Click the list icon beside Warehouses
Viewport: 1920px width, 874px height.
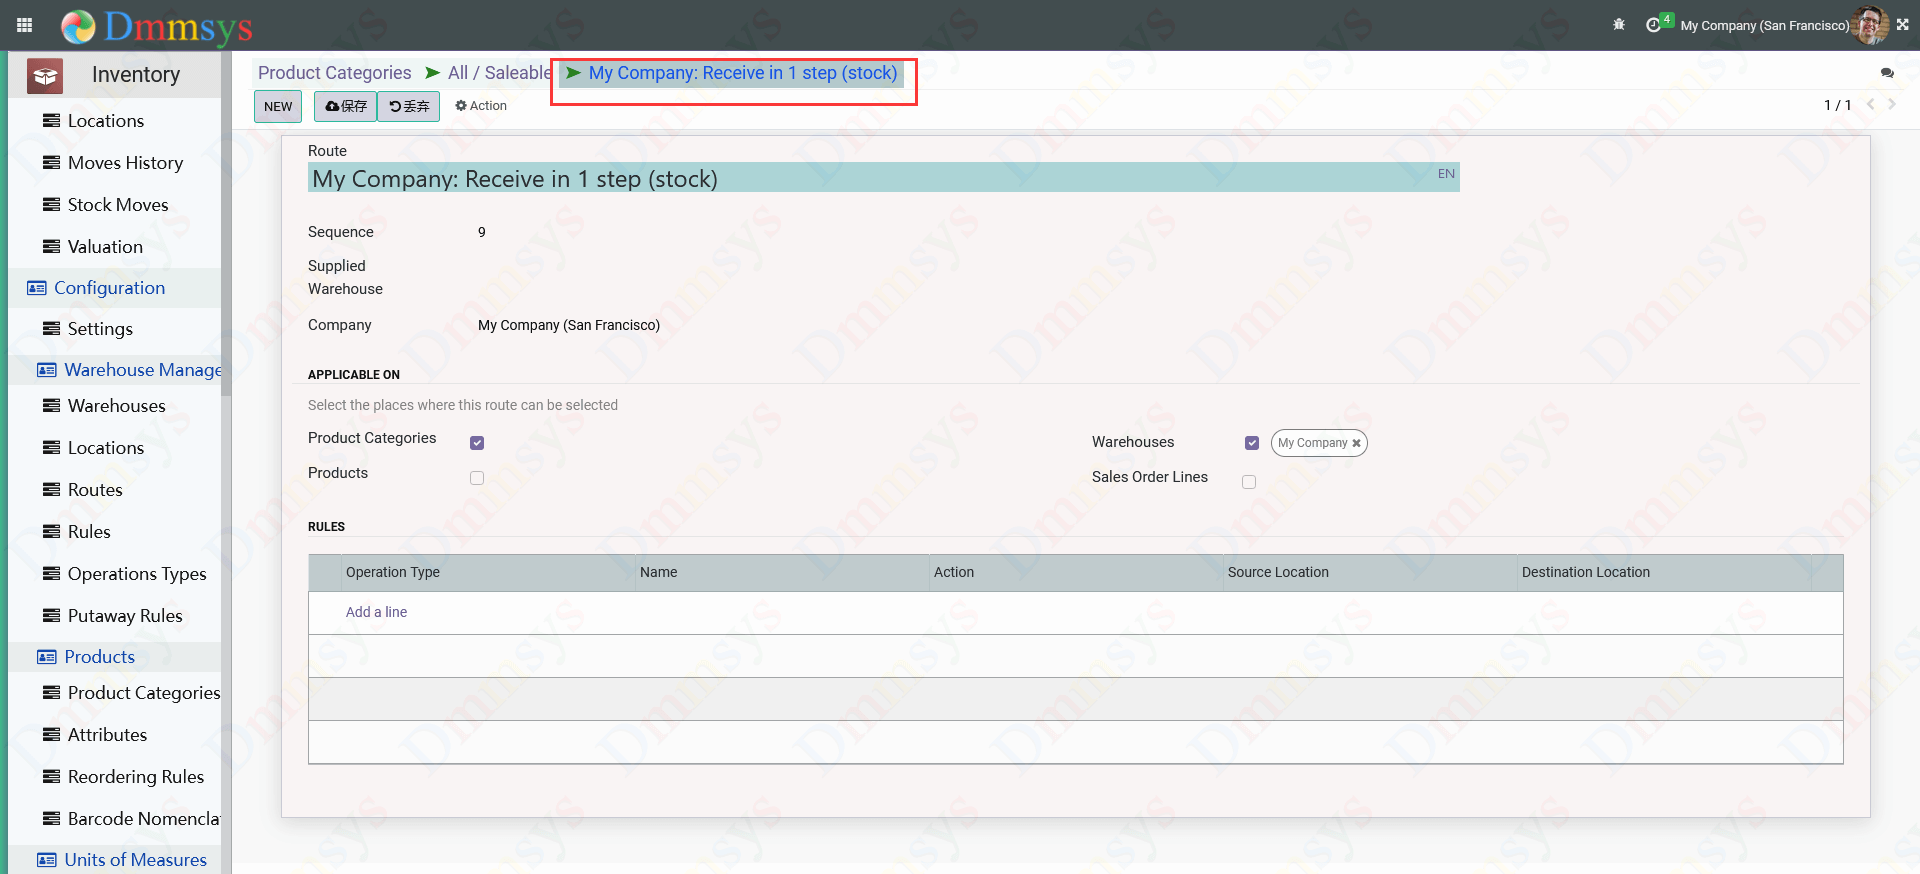[x=51, y=405]
